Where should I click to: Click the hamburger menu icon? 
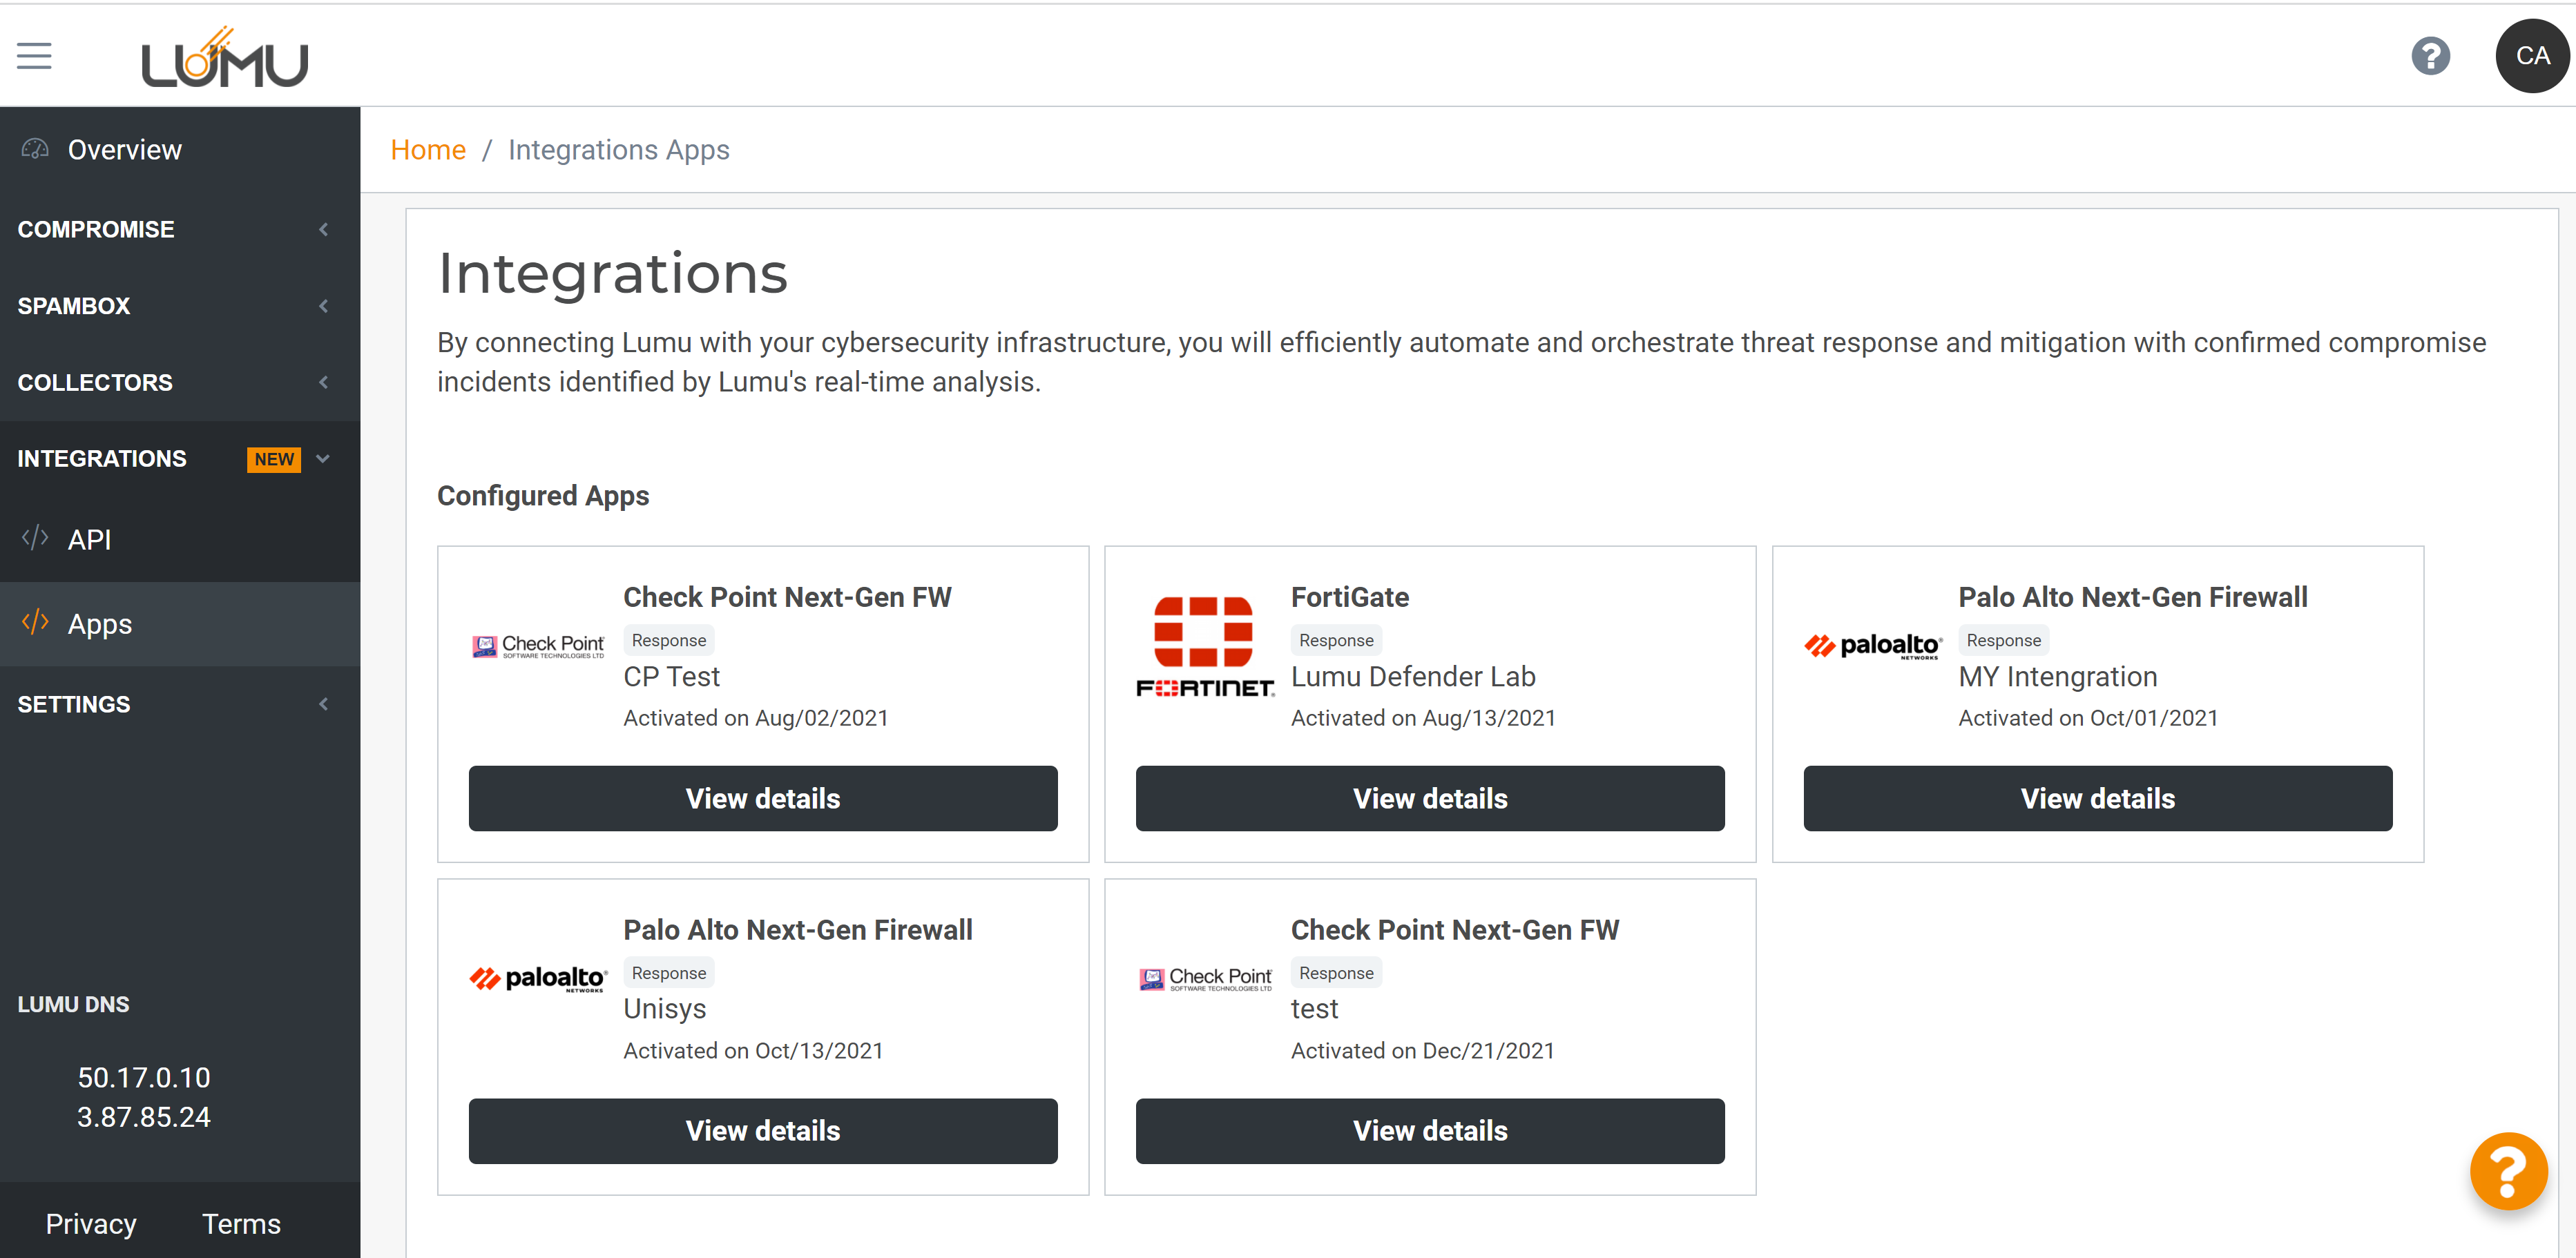34,56
